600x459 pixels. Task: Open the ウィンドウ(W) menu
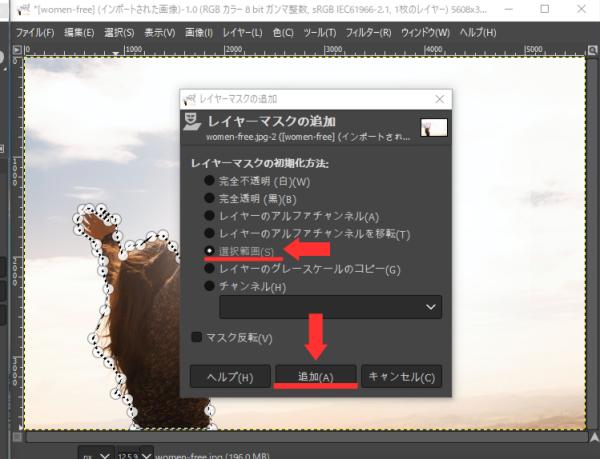point(426,33)
